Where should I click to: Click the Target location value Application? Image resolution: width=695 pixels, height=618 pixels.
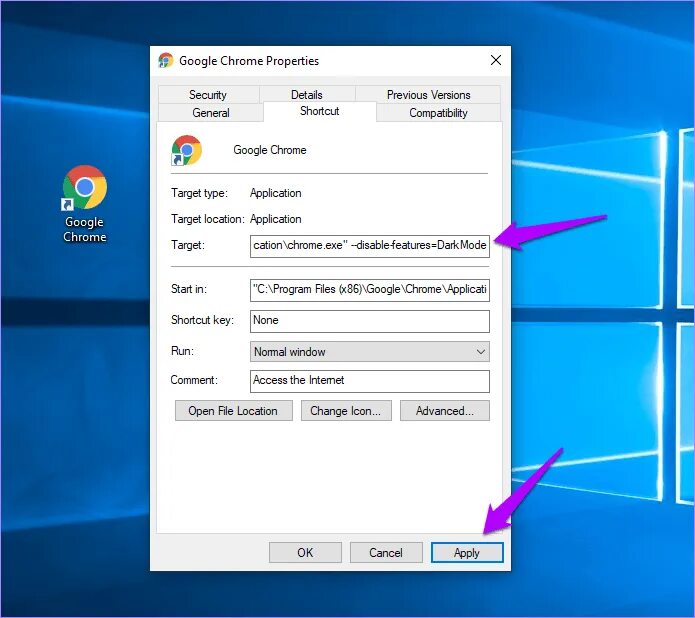click(275, 219)
